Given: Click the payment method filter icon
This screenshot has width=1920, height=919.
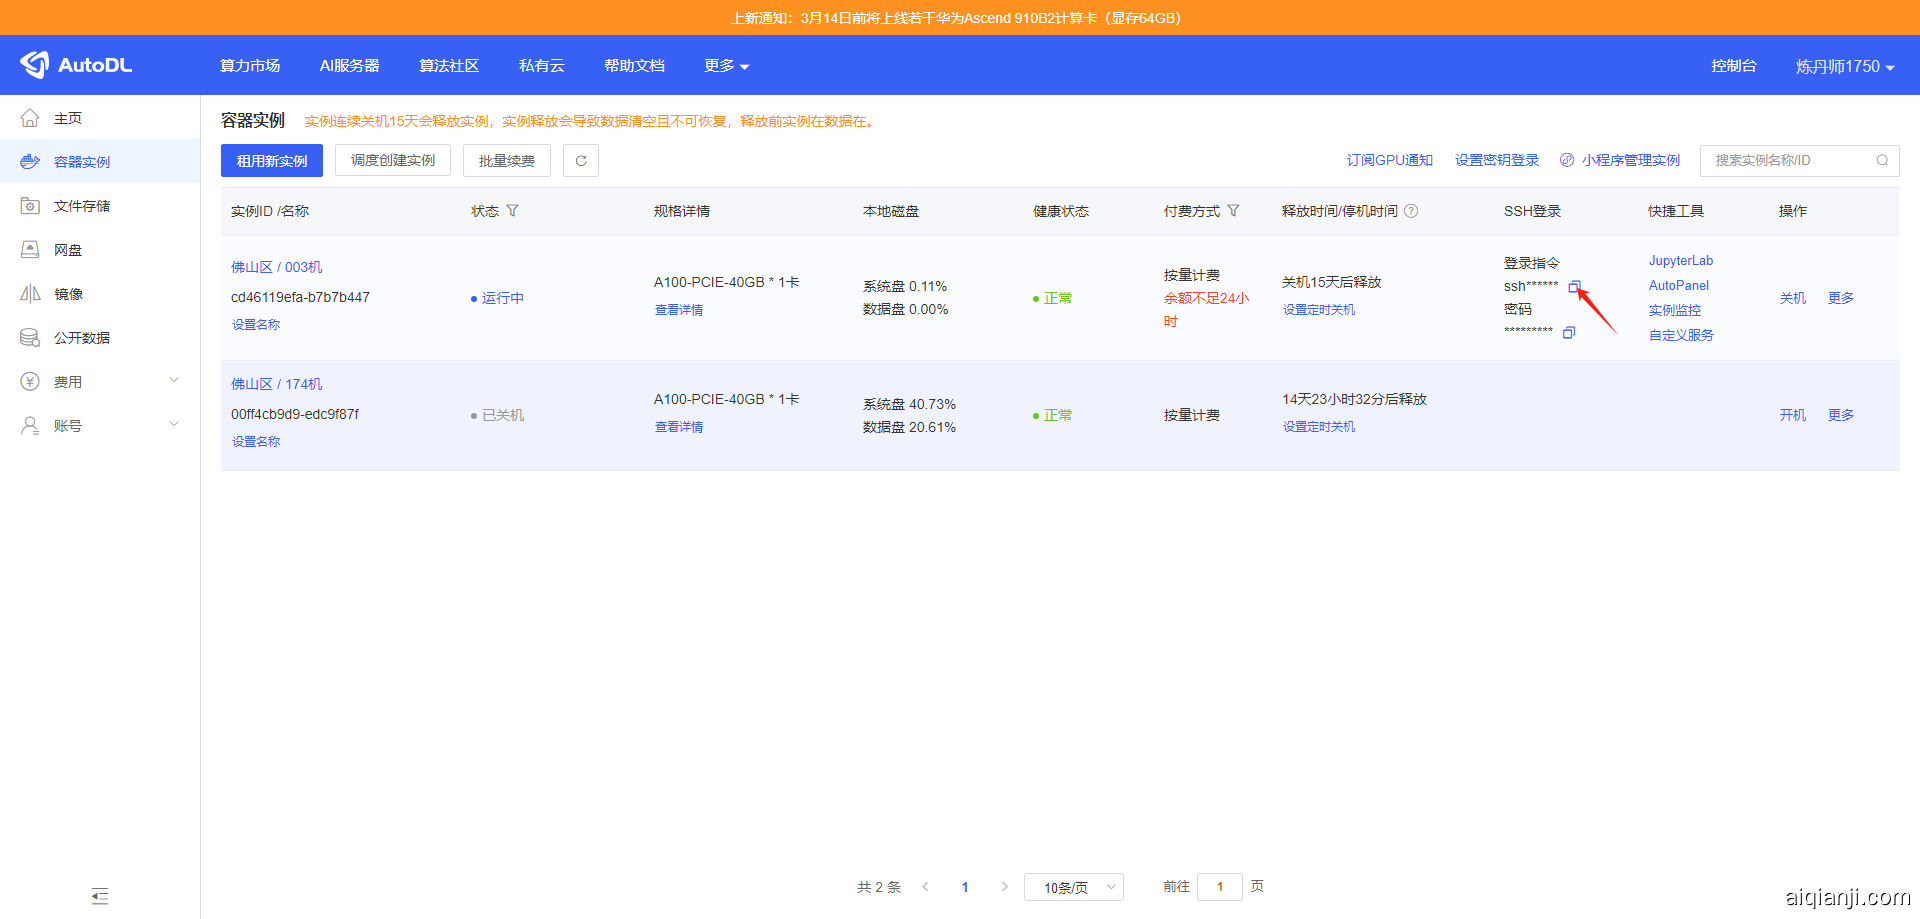Looking at the screenshot, I should pos(1233,211).
